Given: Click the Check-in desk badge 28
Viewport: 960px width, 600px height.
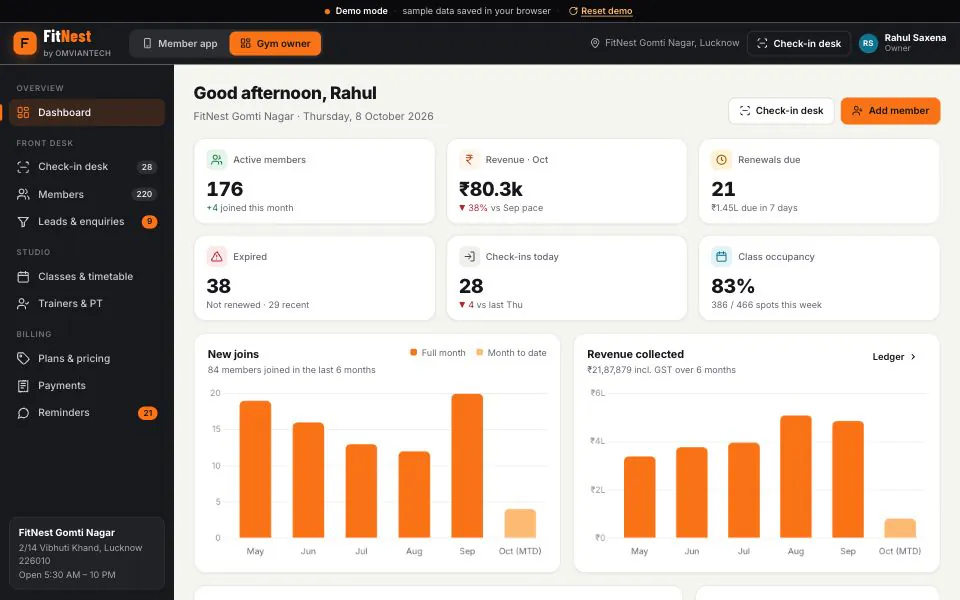Looking at the screenshot, I should 147,167.
